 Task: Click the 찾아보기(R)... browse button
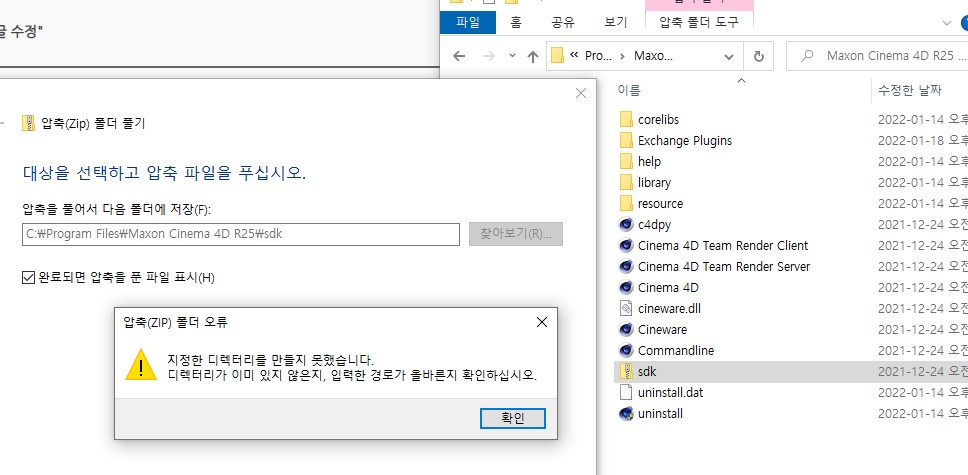[515, 234]
